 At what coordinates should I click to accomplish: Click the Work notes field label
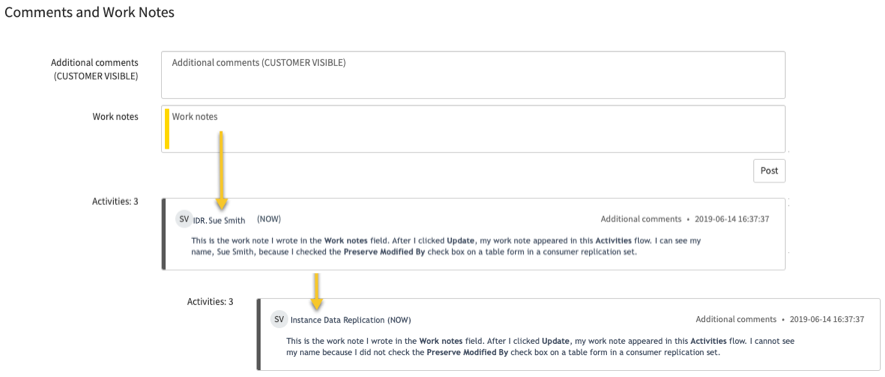click(x=115, y=117)
